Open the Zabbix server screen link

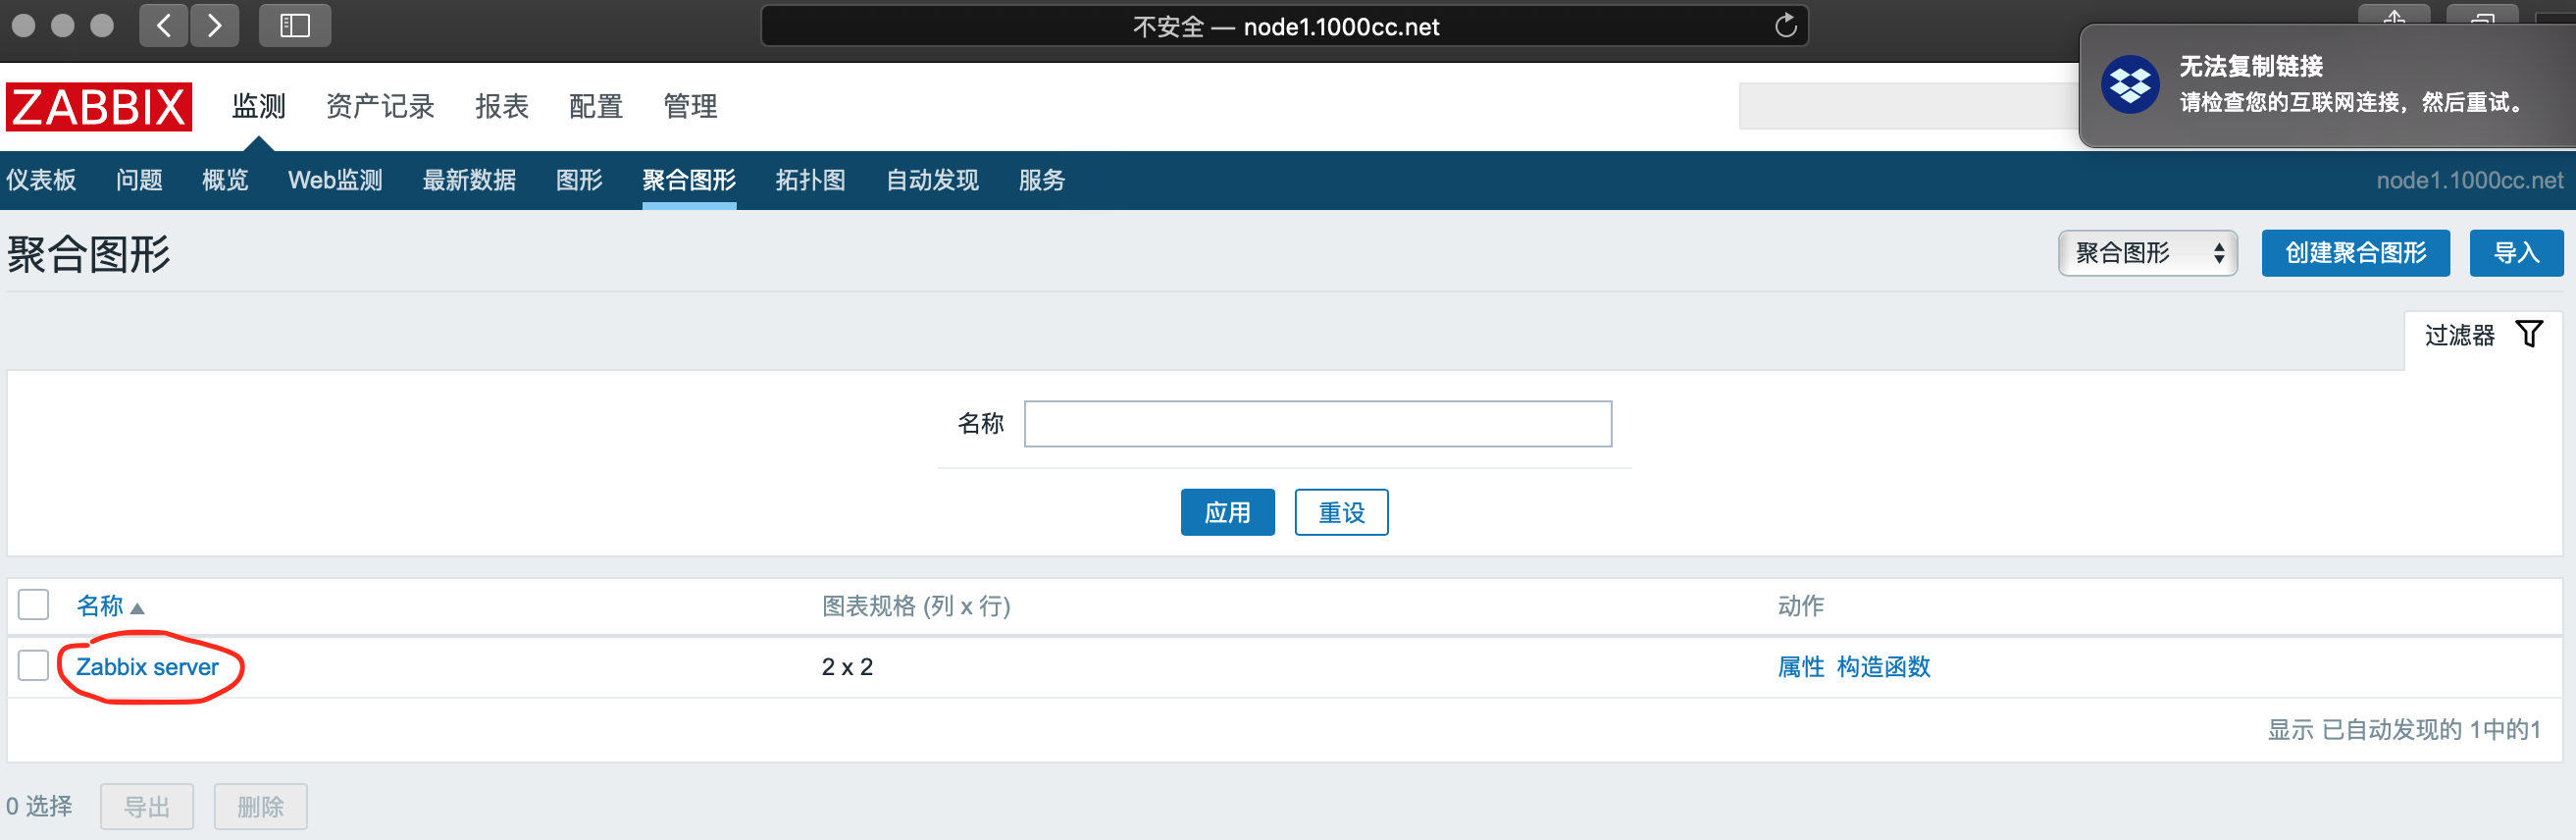[x=147, y=667]
